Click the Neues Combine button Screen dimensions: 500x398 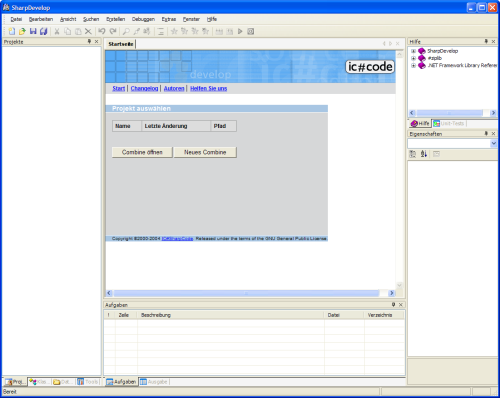[205, 152]
